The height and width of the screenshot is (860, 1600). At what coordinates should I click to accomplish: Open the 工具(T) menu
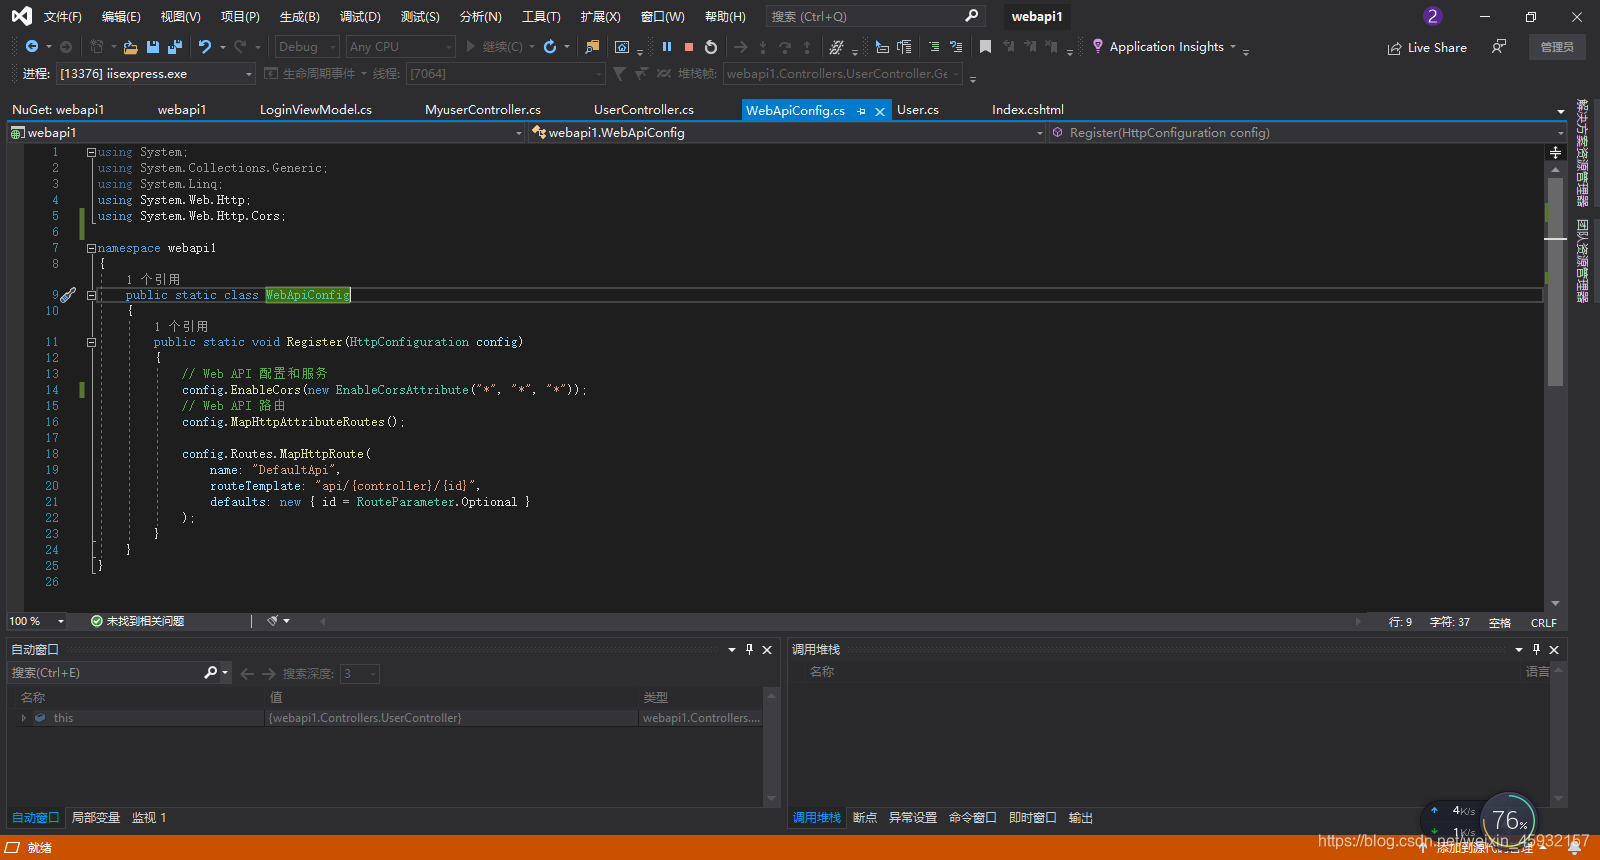pos(541,17)
